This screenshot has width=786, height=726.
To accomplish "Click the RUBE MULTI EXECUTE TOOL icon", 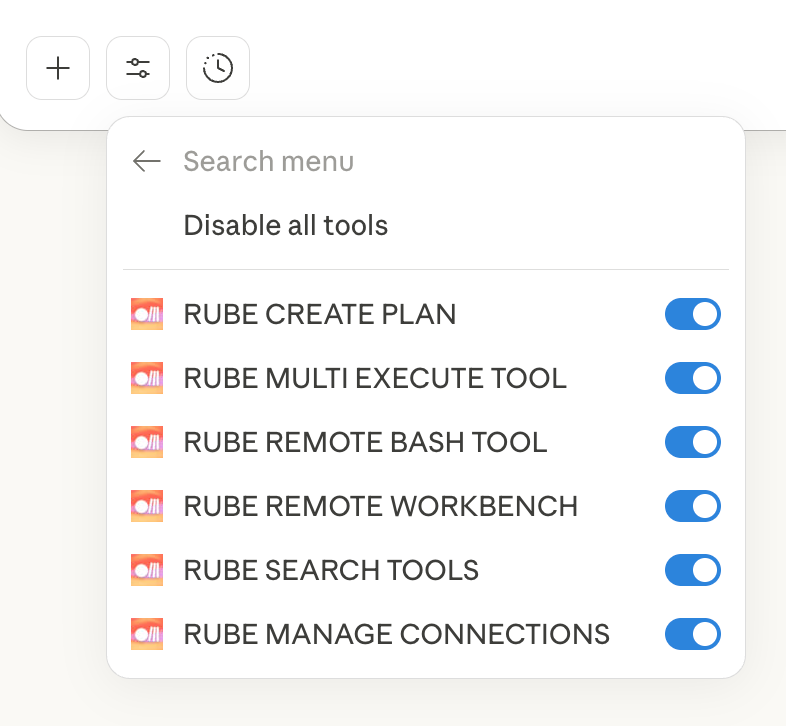I will [147, 378].
